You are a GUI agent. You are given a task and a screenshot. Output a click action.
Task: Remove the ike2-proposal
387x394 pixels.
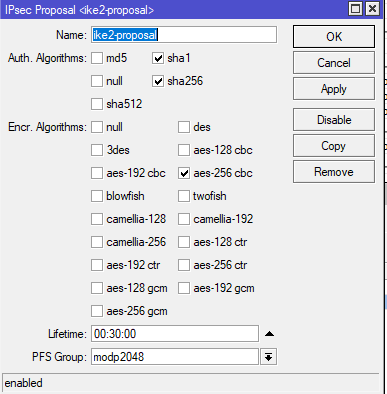click(x=334, y=172)
